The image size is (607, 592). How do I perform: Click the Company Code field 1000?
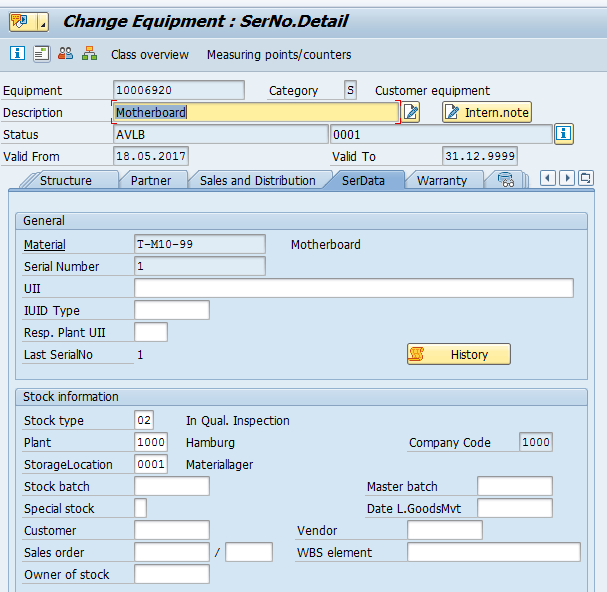point(536,442)
